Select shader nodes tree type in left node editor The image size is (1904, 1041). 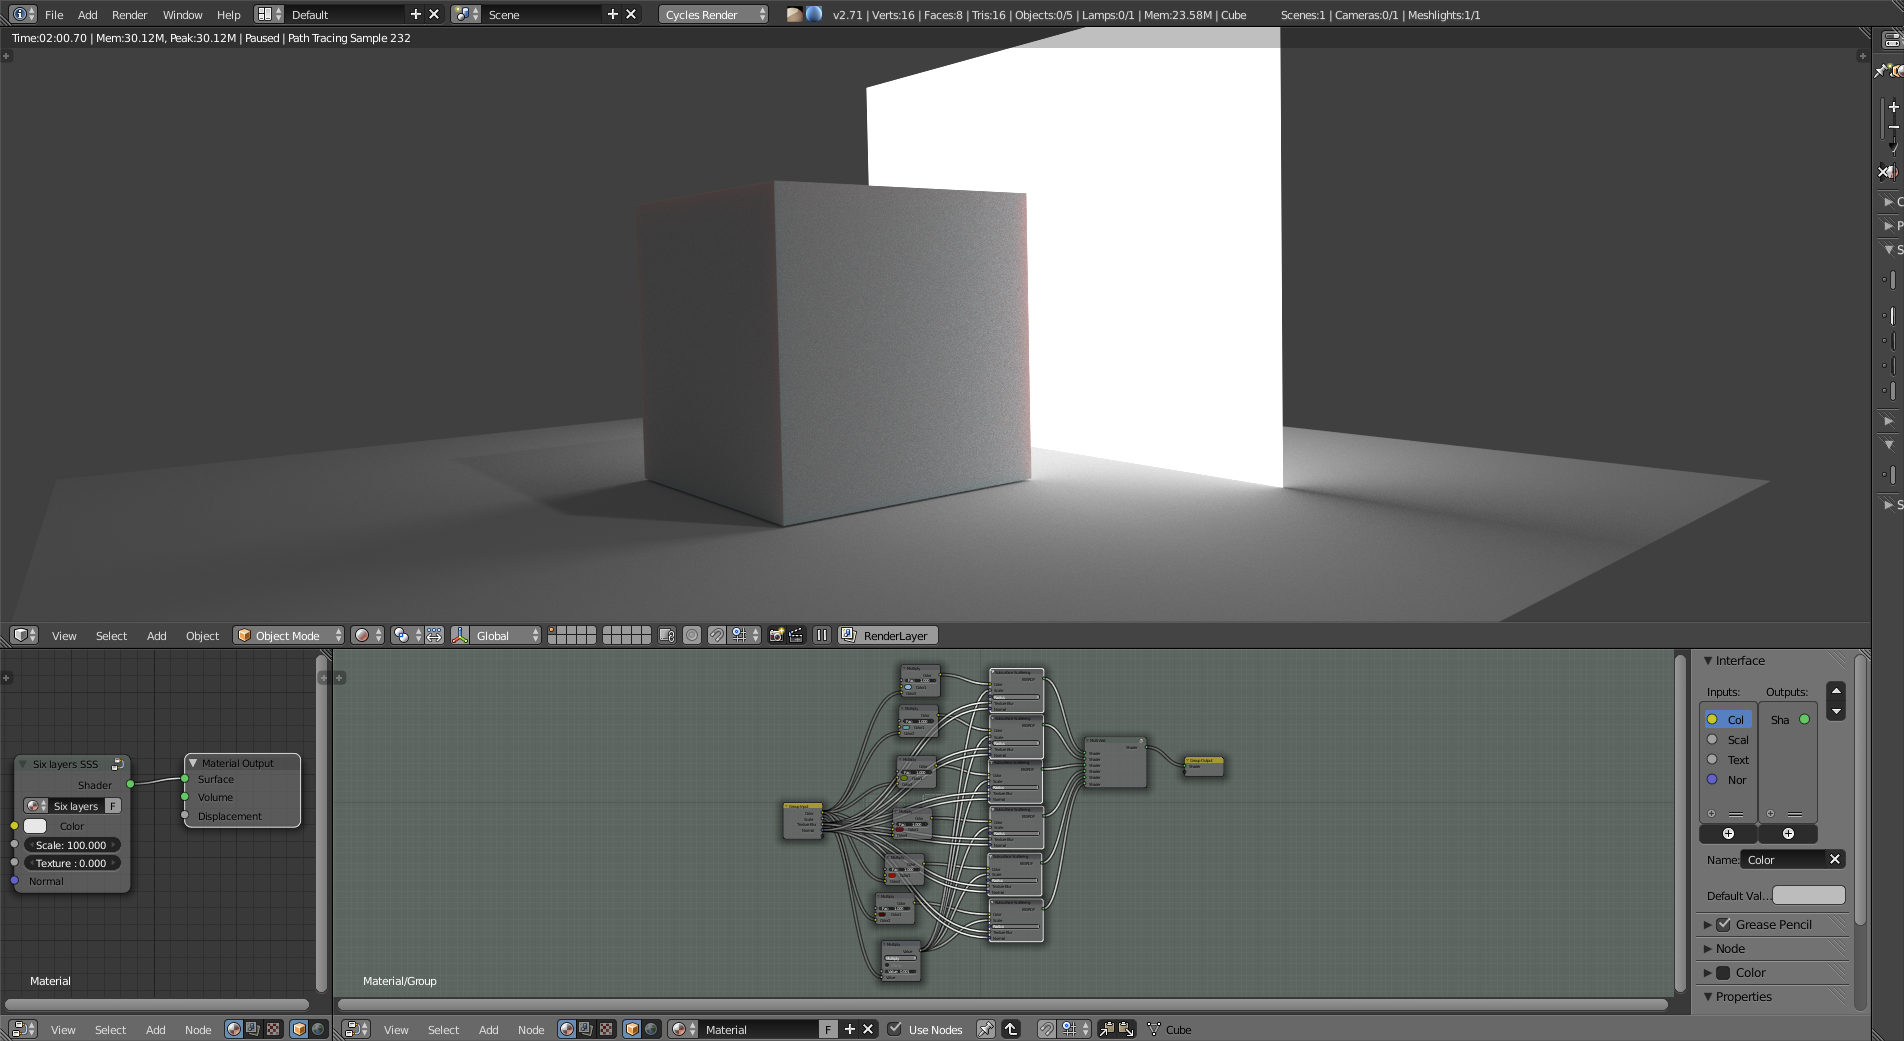click(x=233, y=1029)
